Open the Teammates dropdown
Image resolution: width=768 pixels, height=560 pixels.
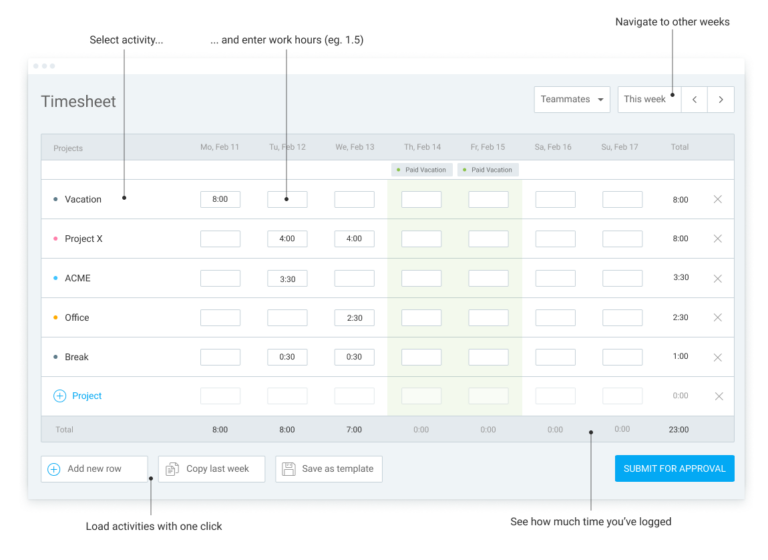click(x=572, y=99)
